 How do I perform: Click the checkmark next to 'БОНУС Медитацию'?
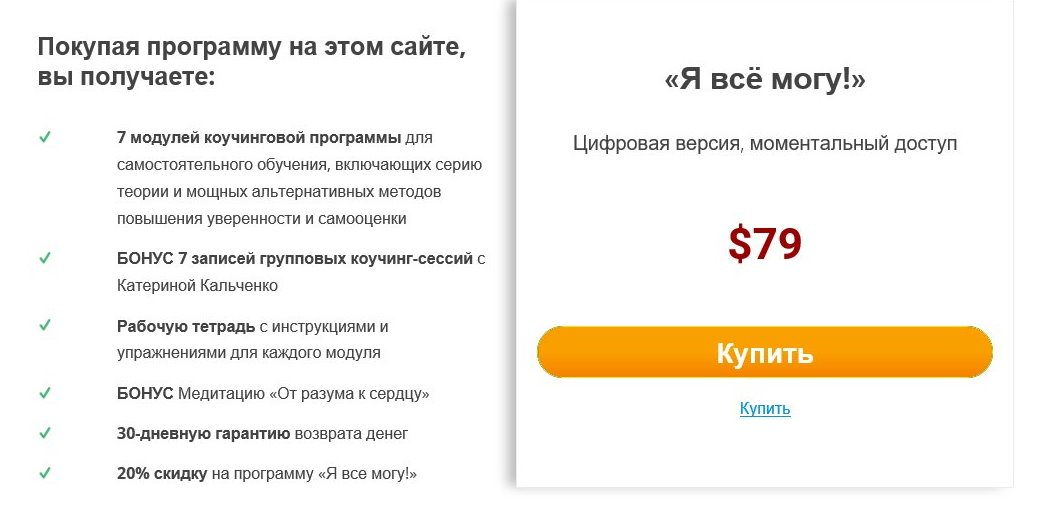point(45,393)
